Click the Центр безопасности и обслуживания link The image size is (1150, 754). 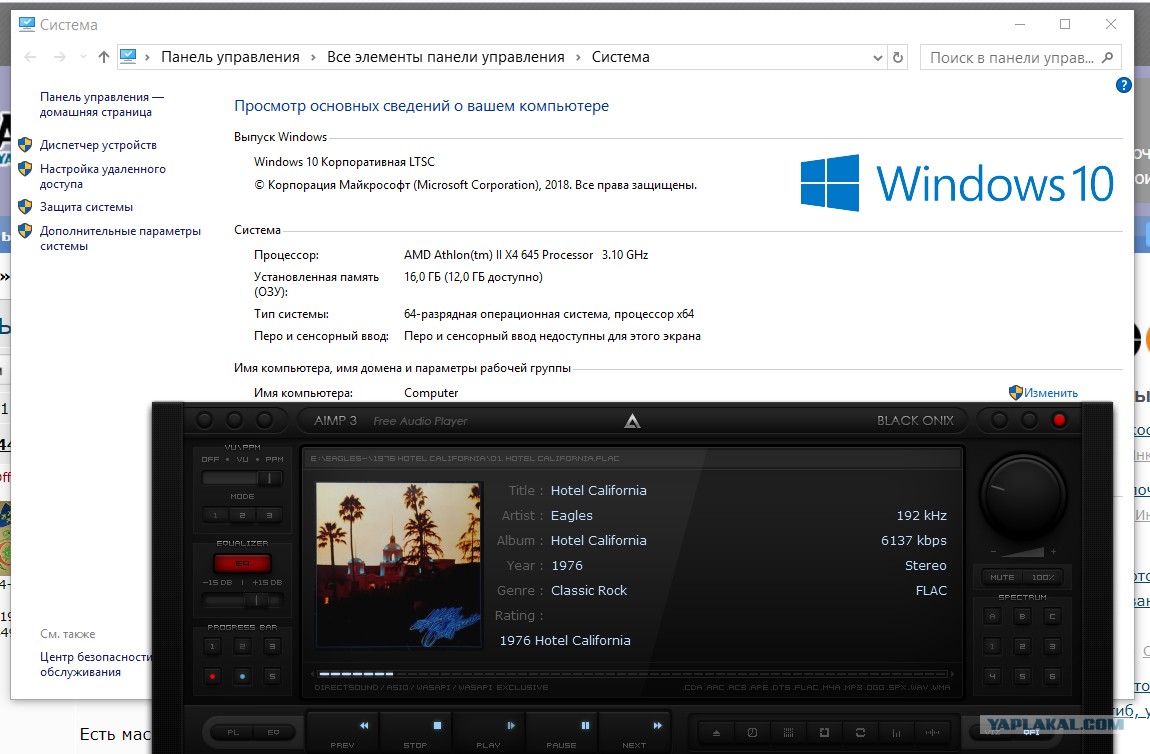click(x=97, y=665)
